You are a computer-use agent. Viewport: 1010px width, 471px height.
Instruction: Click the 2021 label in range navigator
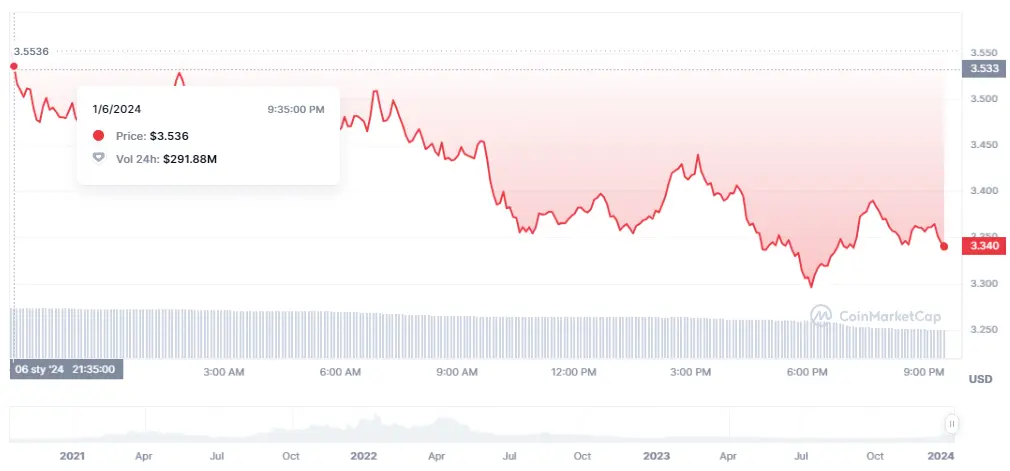point(72,456)
